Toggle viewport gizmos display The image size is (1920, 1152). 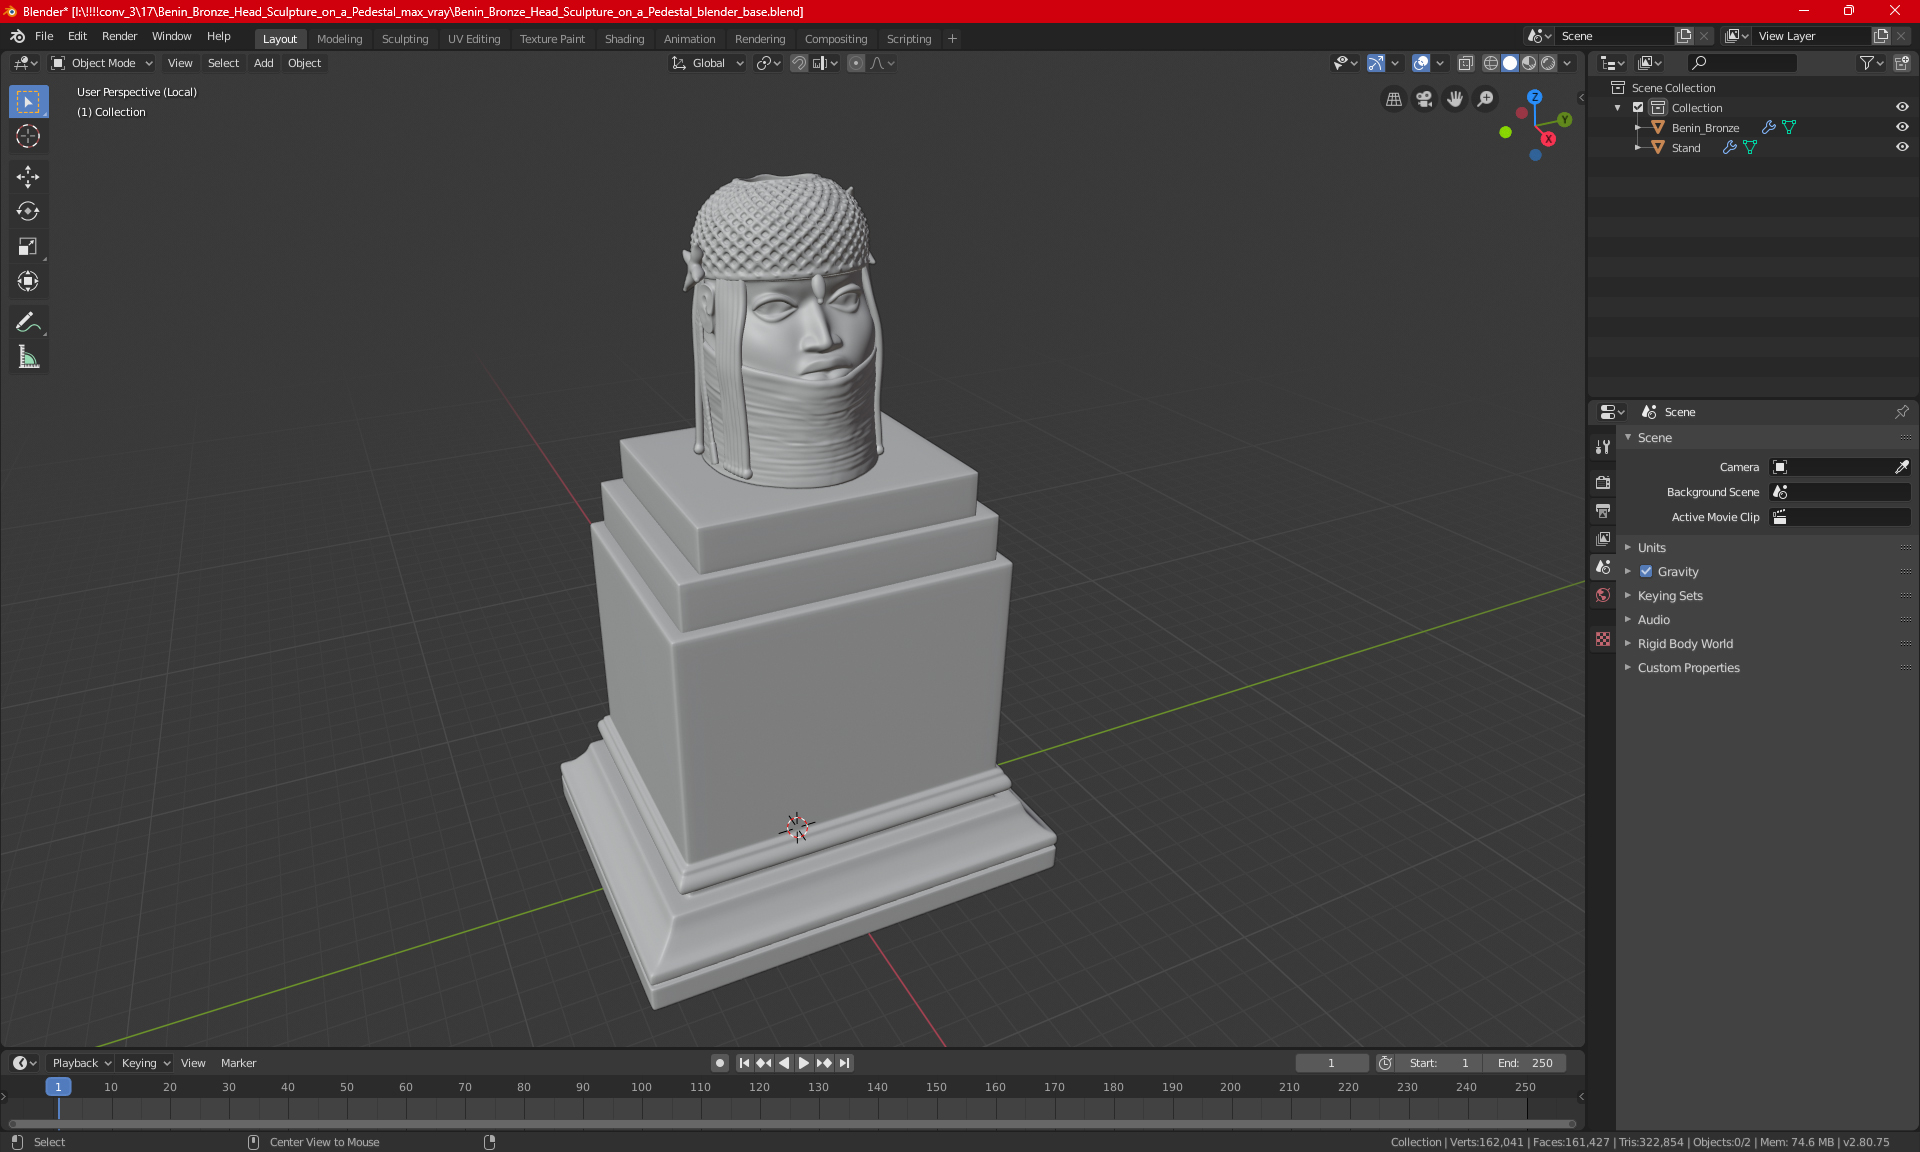tap(1375, 63)
